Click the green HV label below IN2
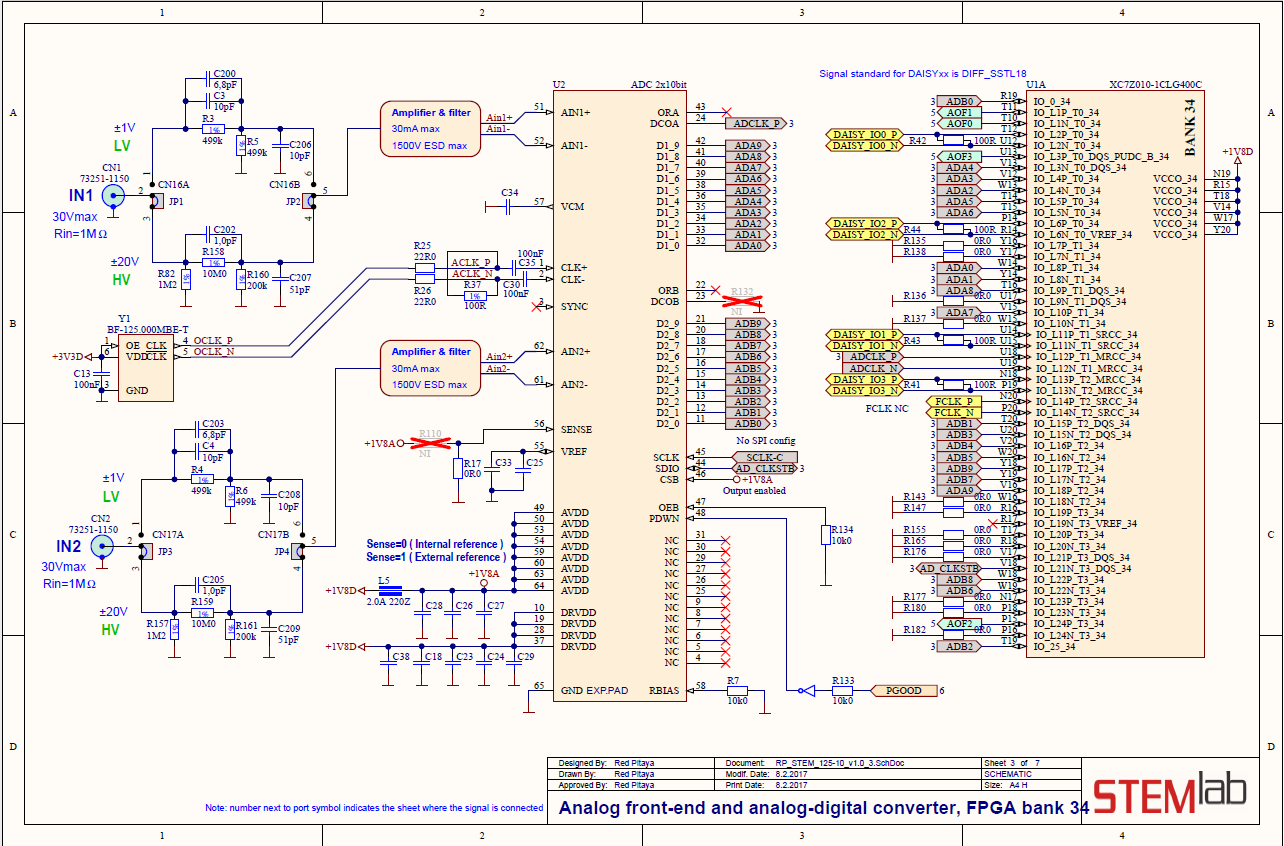Screen dimensions: 1284x846 [110, 630]
